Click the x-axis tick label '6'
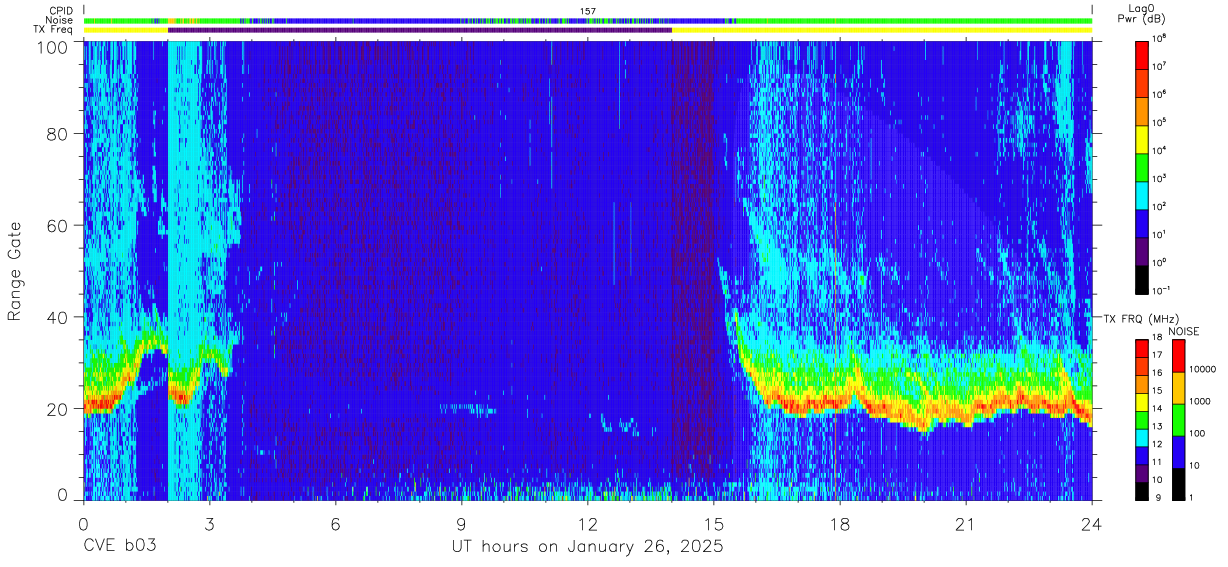This screenshot has height=567, width=1228. pyautogui.click(x=335, y=524)
